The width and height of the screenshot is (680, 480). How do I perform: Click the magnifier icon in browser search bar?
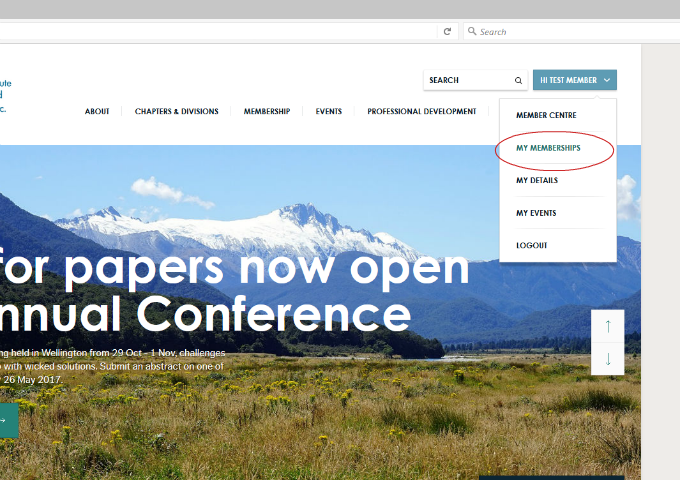pyautogui.click(x=472, y=32)
